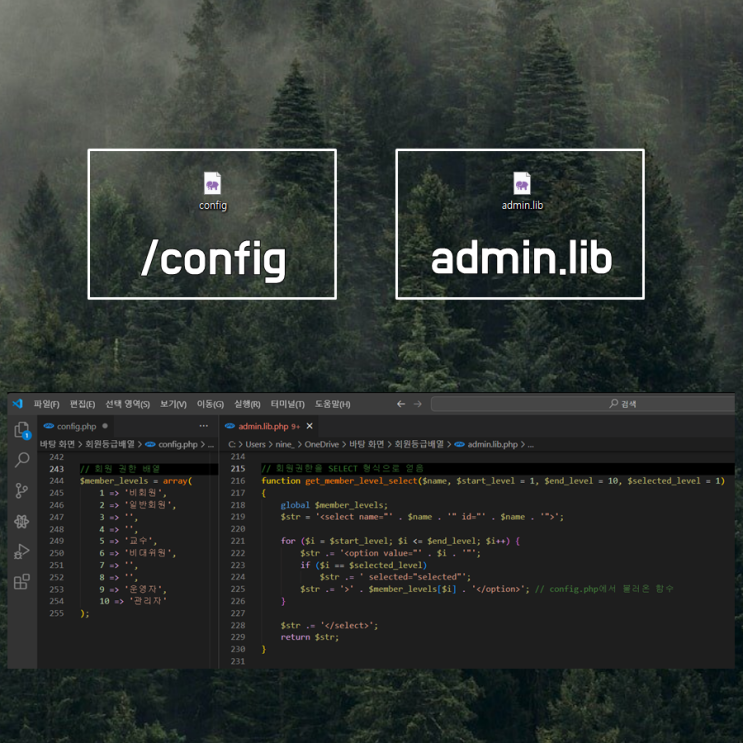The height and width of the screenshot is (743, 743).
Task: Click the "$str .= '</select>';" line
Action: click(329, 625)
